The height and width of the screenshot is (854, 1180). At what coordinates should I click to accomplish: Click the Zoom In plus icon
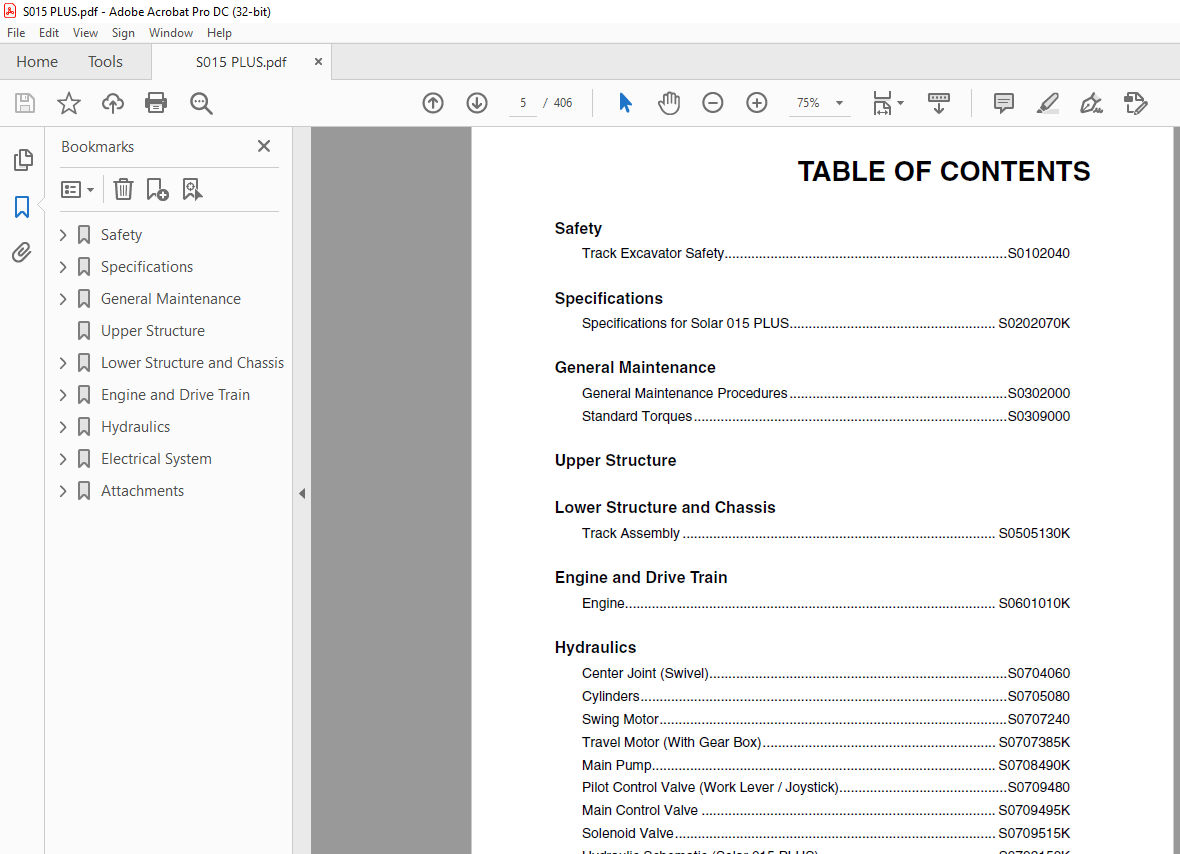757,103
